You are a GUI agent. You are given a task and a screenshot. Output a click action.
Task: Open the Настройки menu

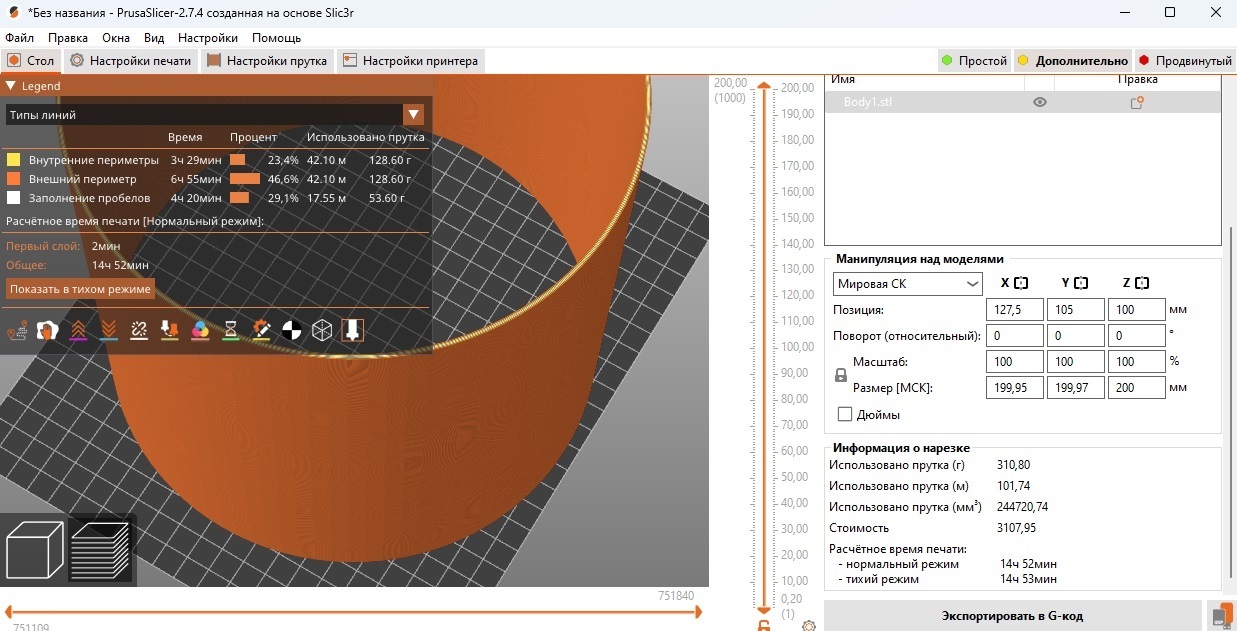tap(208, 38)
